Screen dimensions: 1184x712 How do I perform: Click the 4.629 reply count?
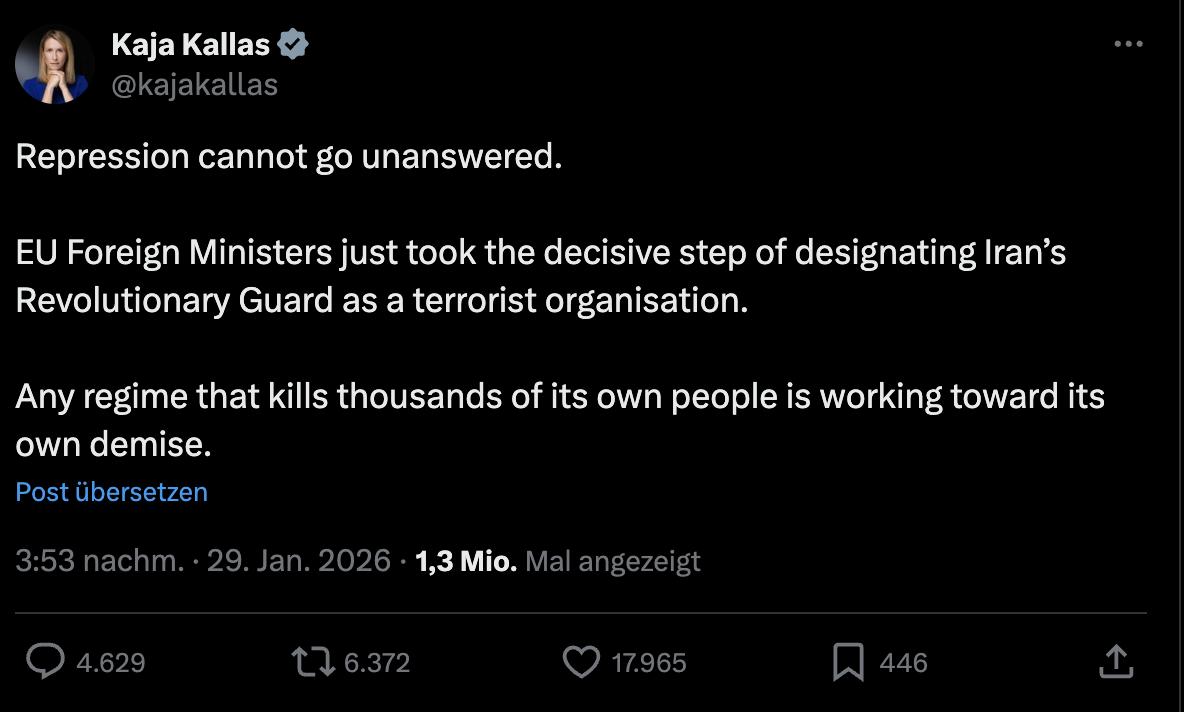[x=111, y=662]
